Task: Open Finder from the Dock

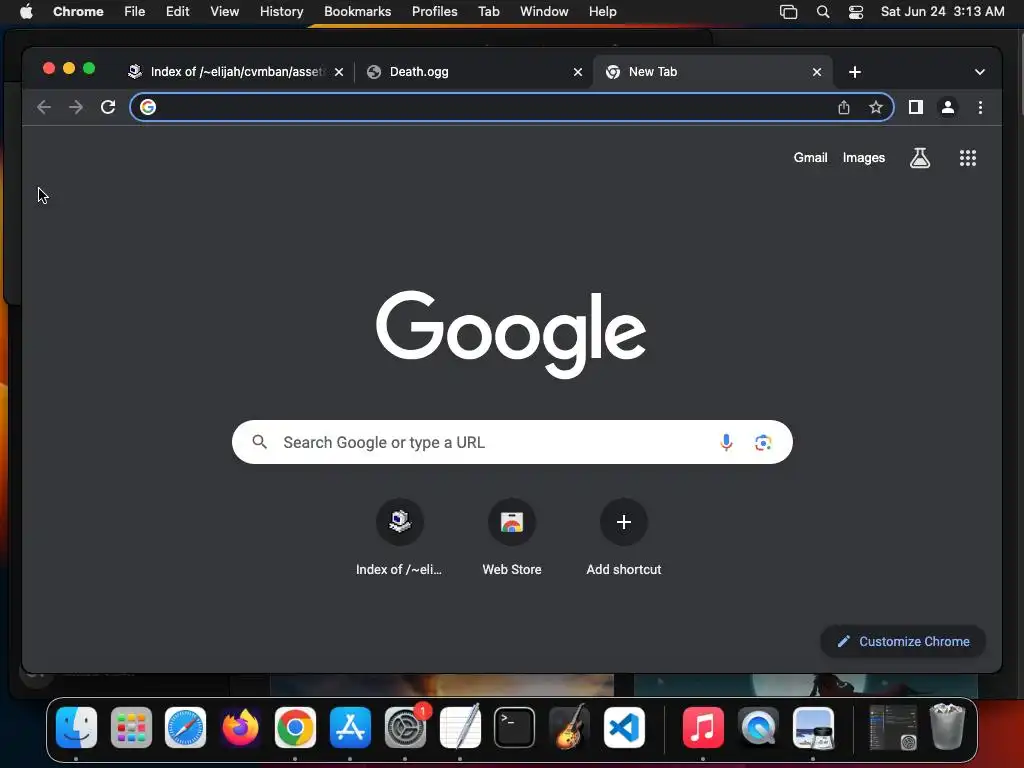Action: [76, 728]
